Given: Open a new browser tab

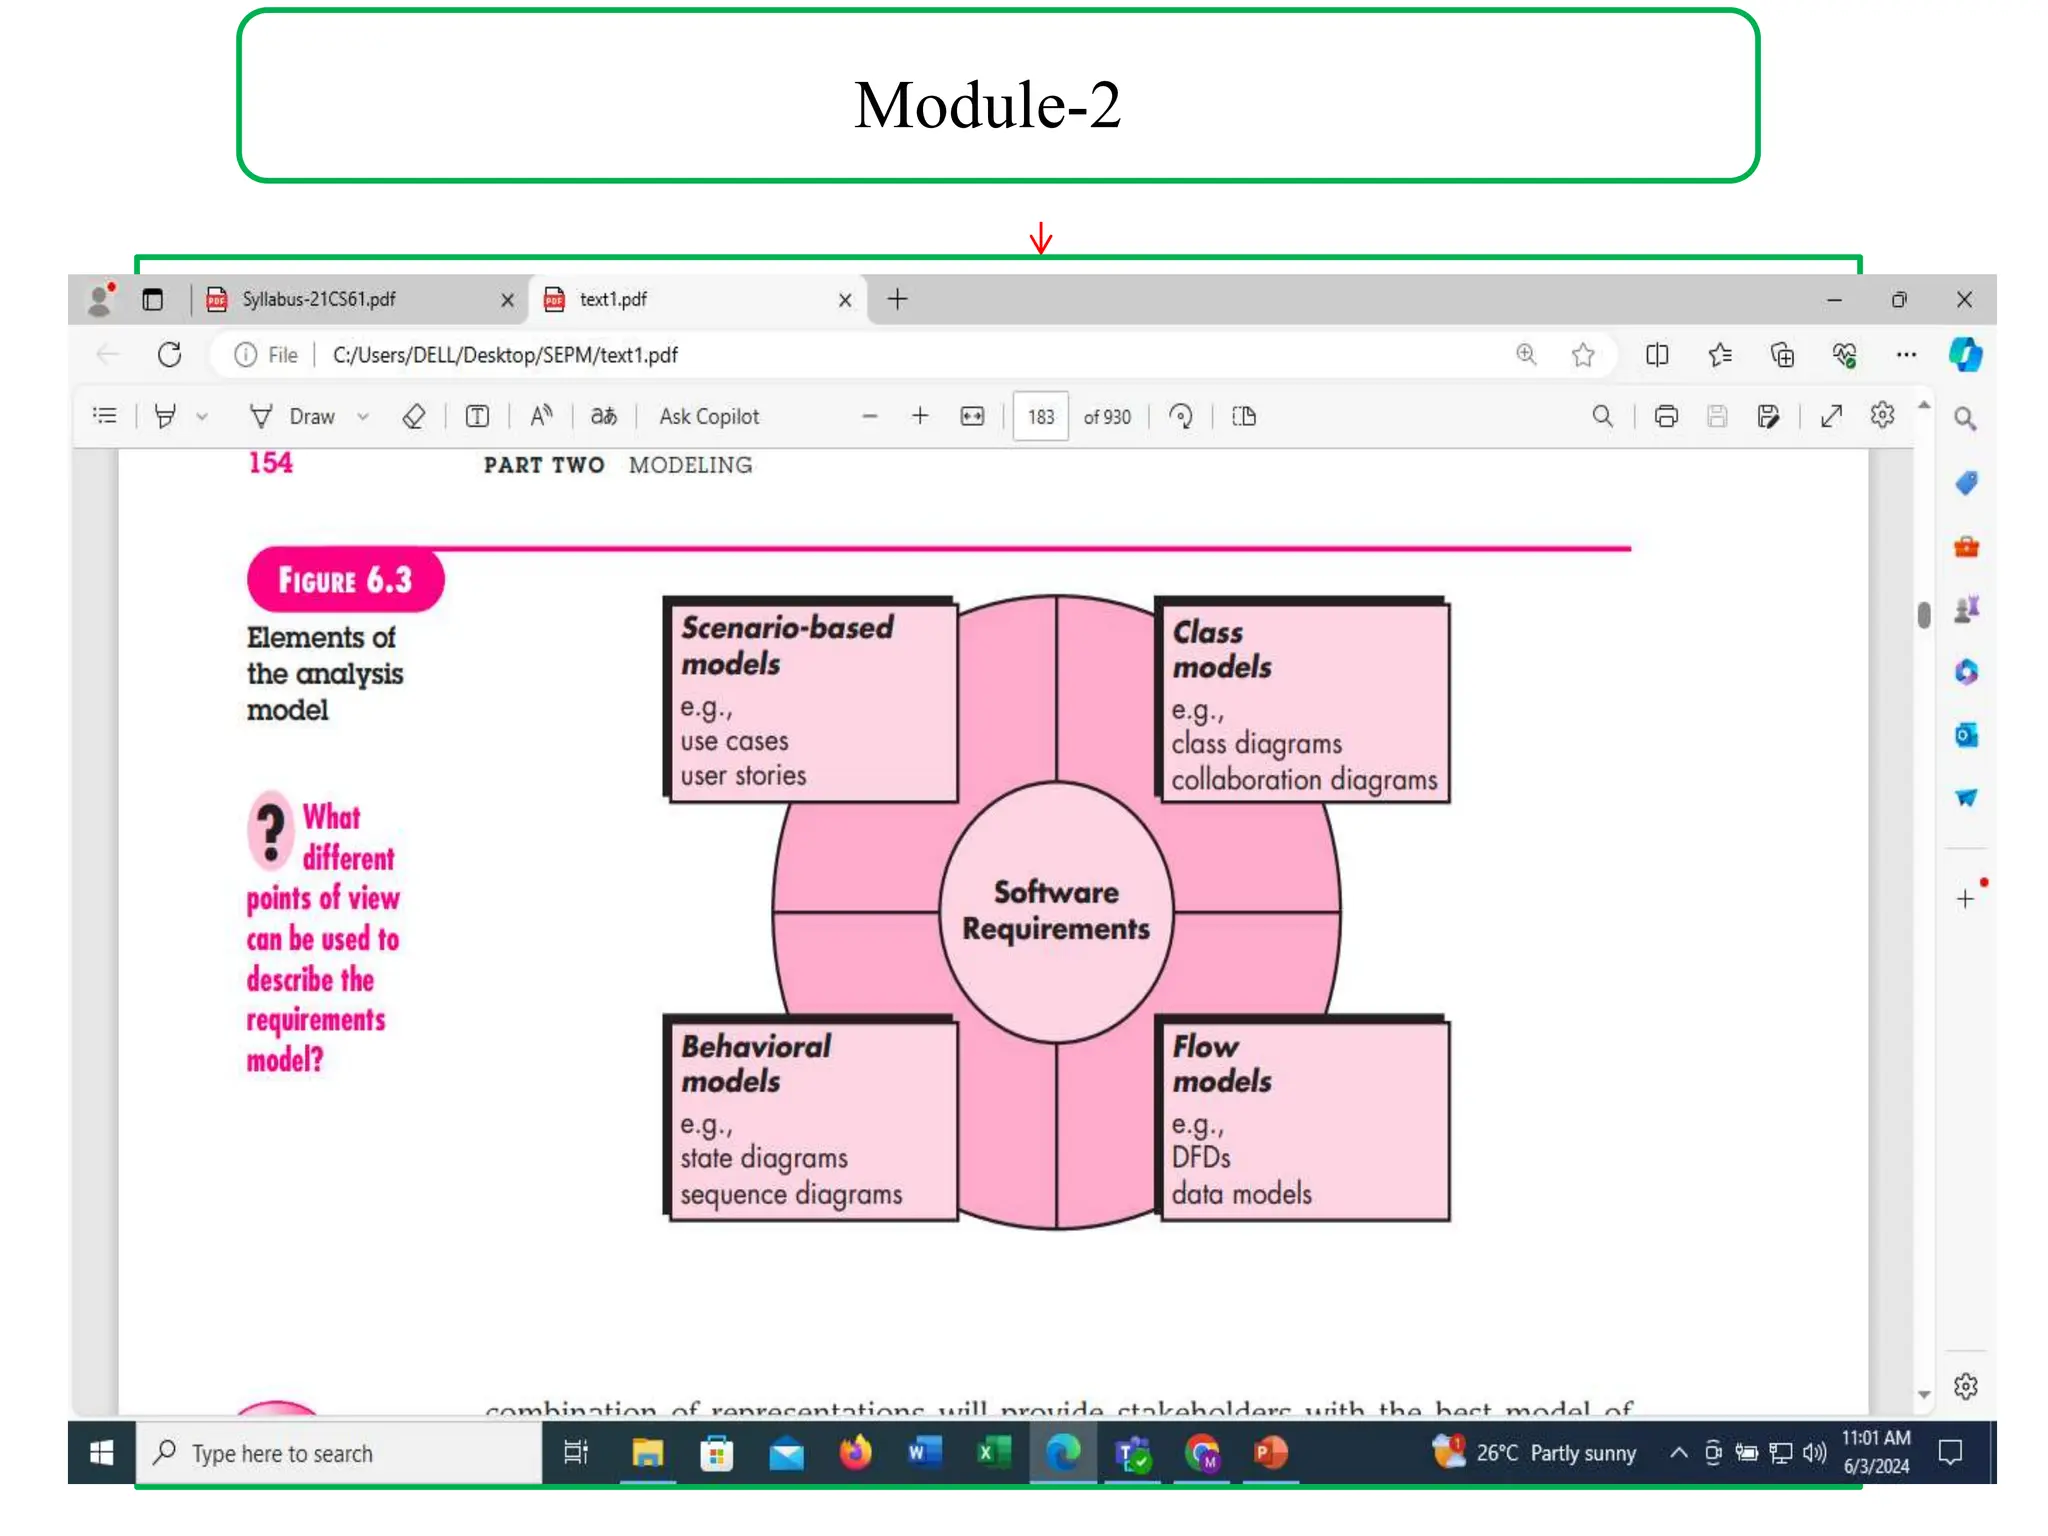Looking at the screenshot, I should tap(897, 299).
